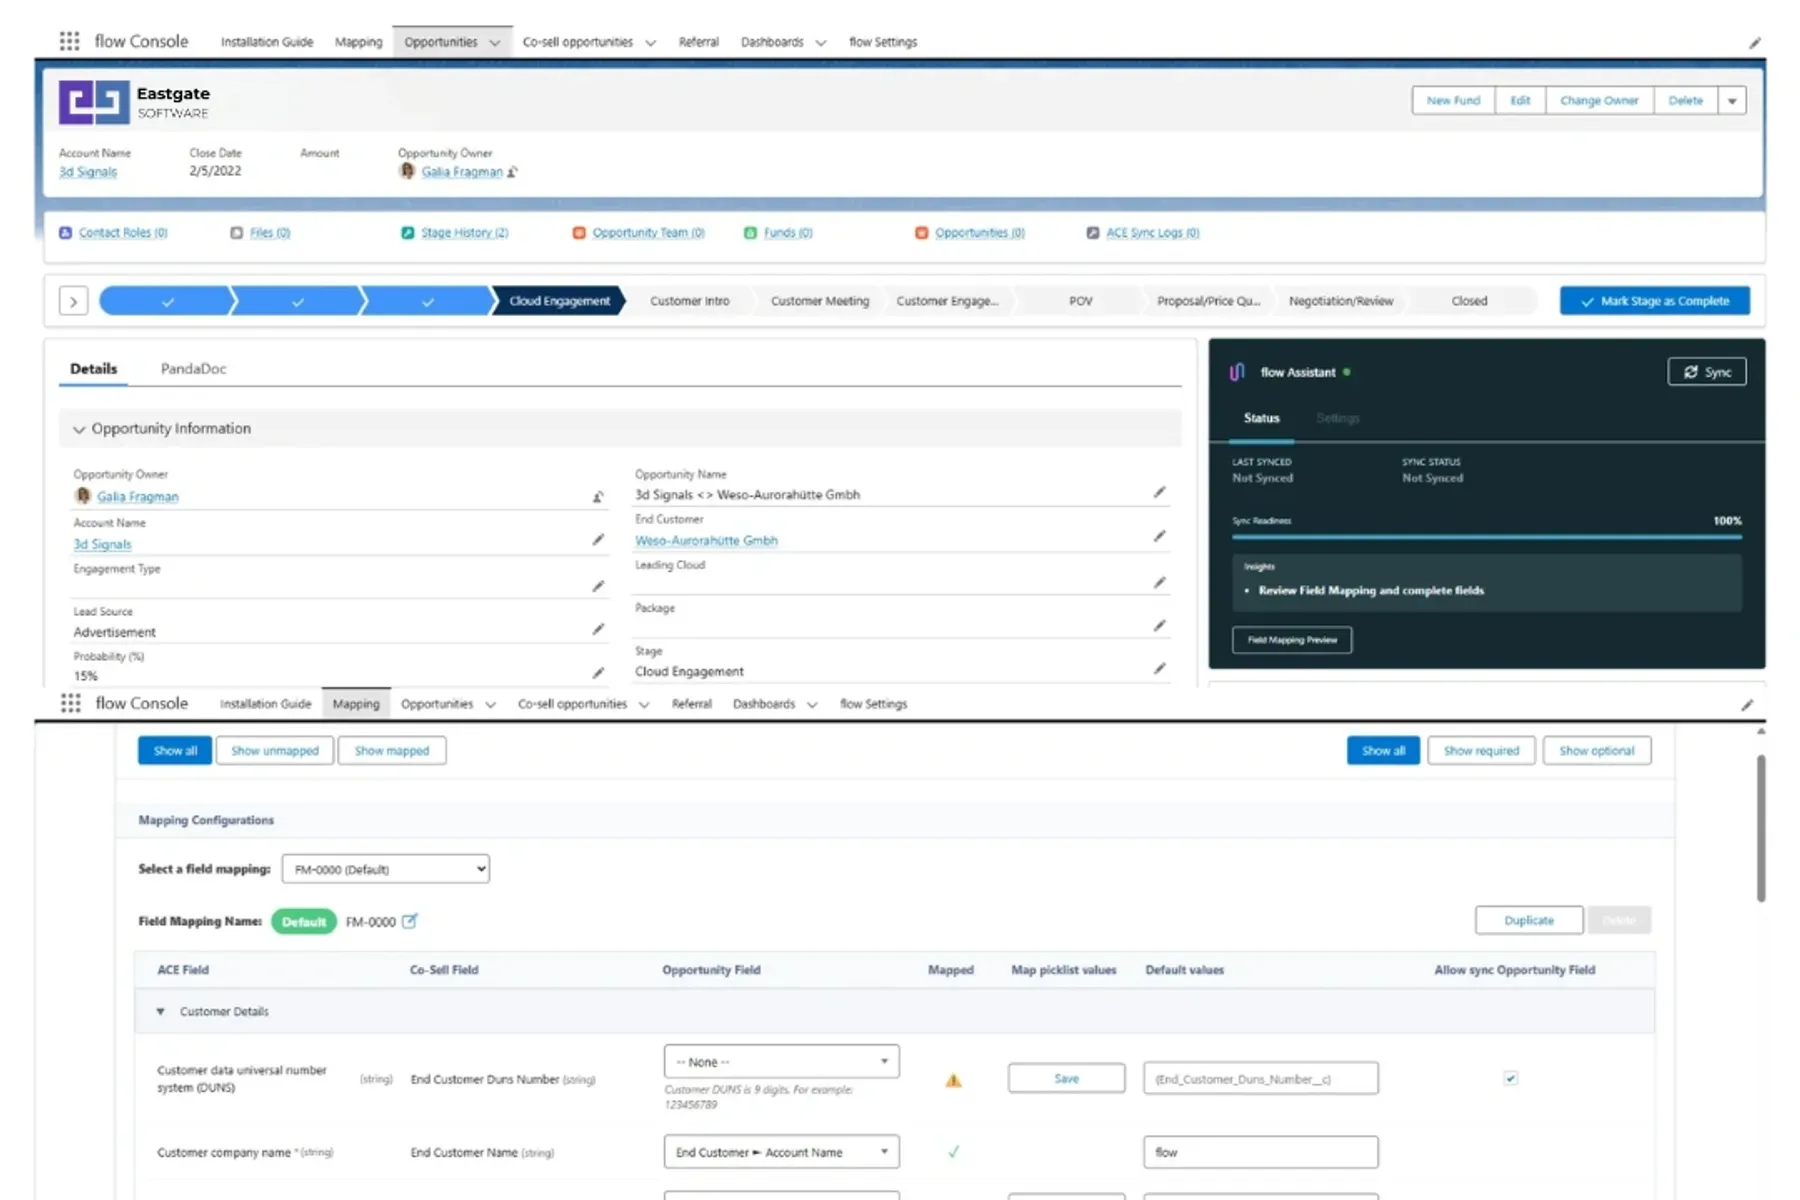Collapse the Customer Details section
Viewport: 1800px width, 1200px height.
pos(161,1011)
